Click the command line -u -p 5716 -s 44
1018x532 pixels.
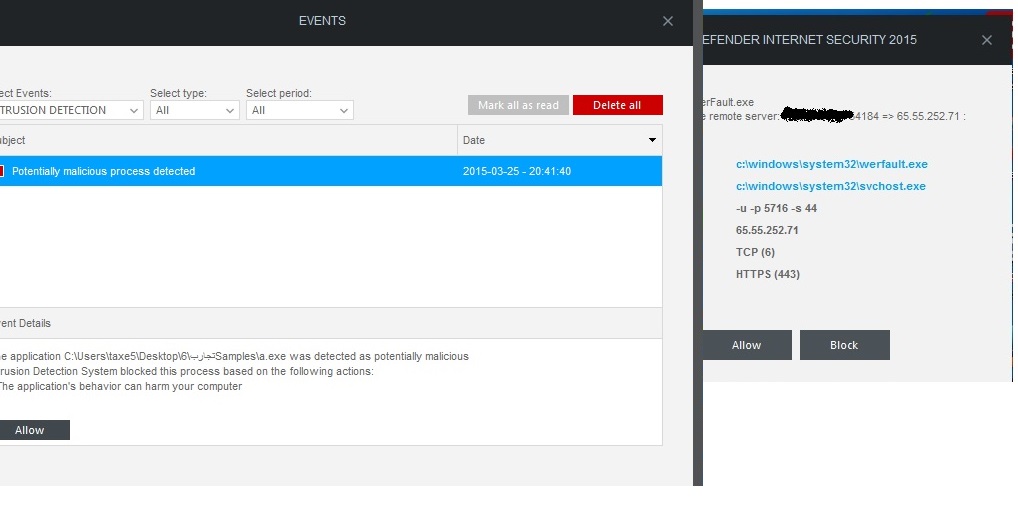776,209
